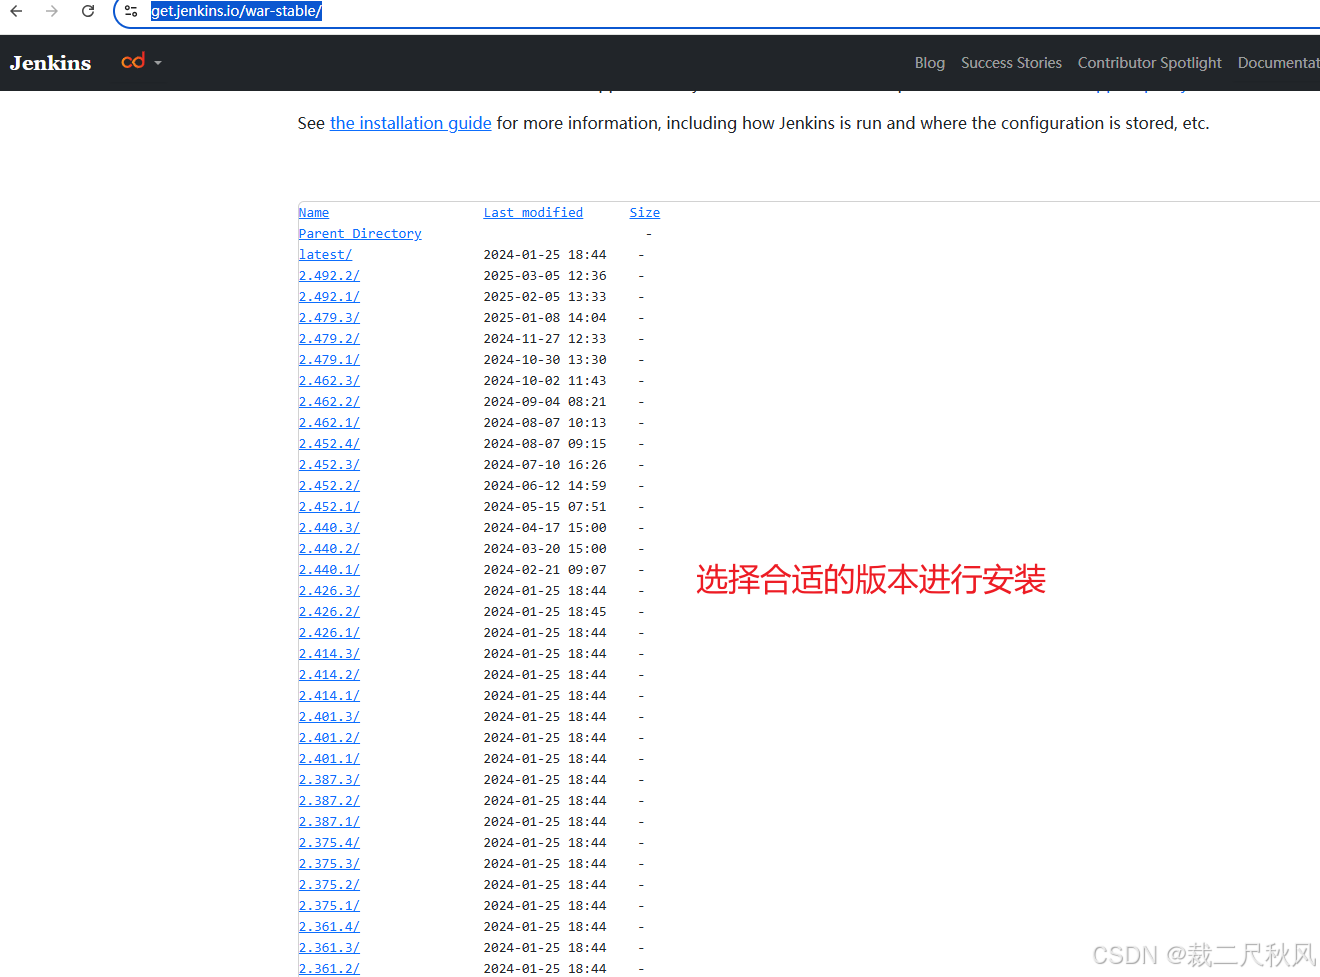
Task: Go to Parent Directory
Action: point(360,234)
